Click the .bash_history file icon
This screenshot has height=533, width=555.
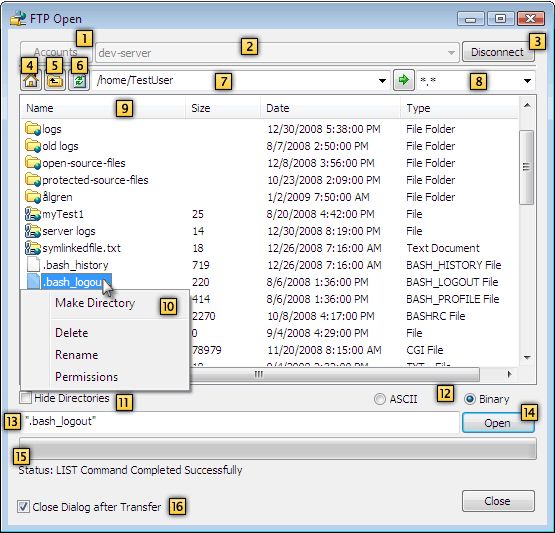pyautogui.click(x=33, y=264)
